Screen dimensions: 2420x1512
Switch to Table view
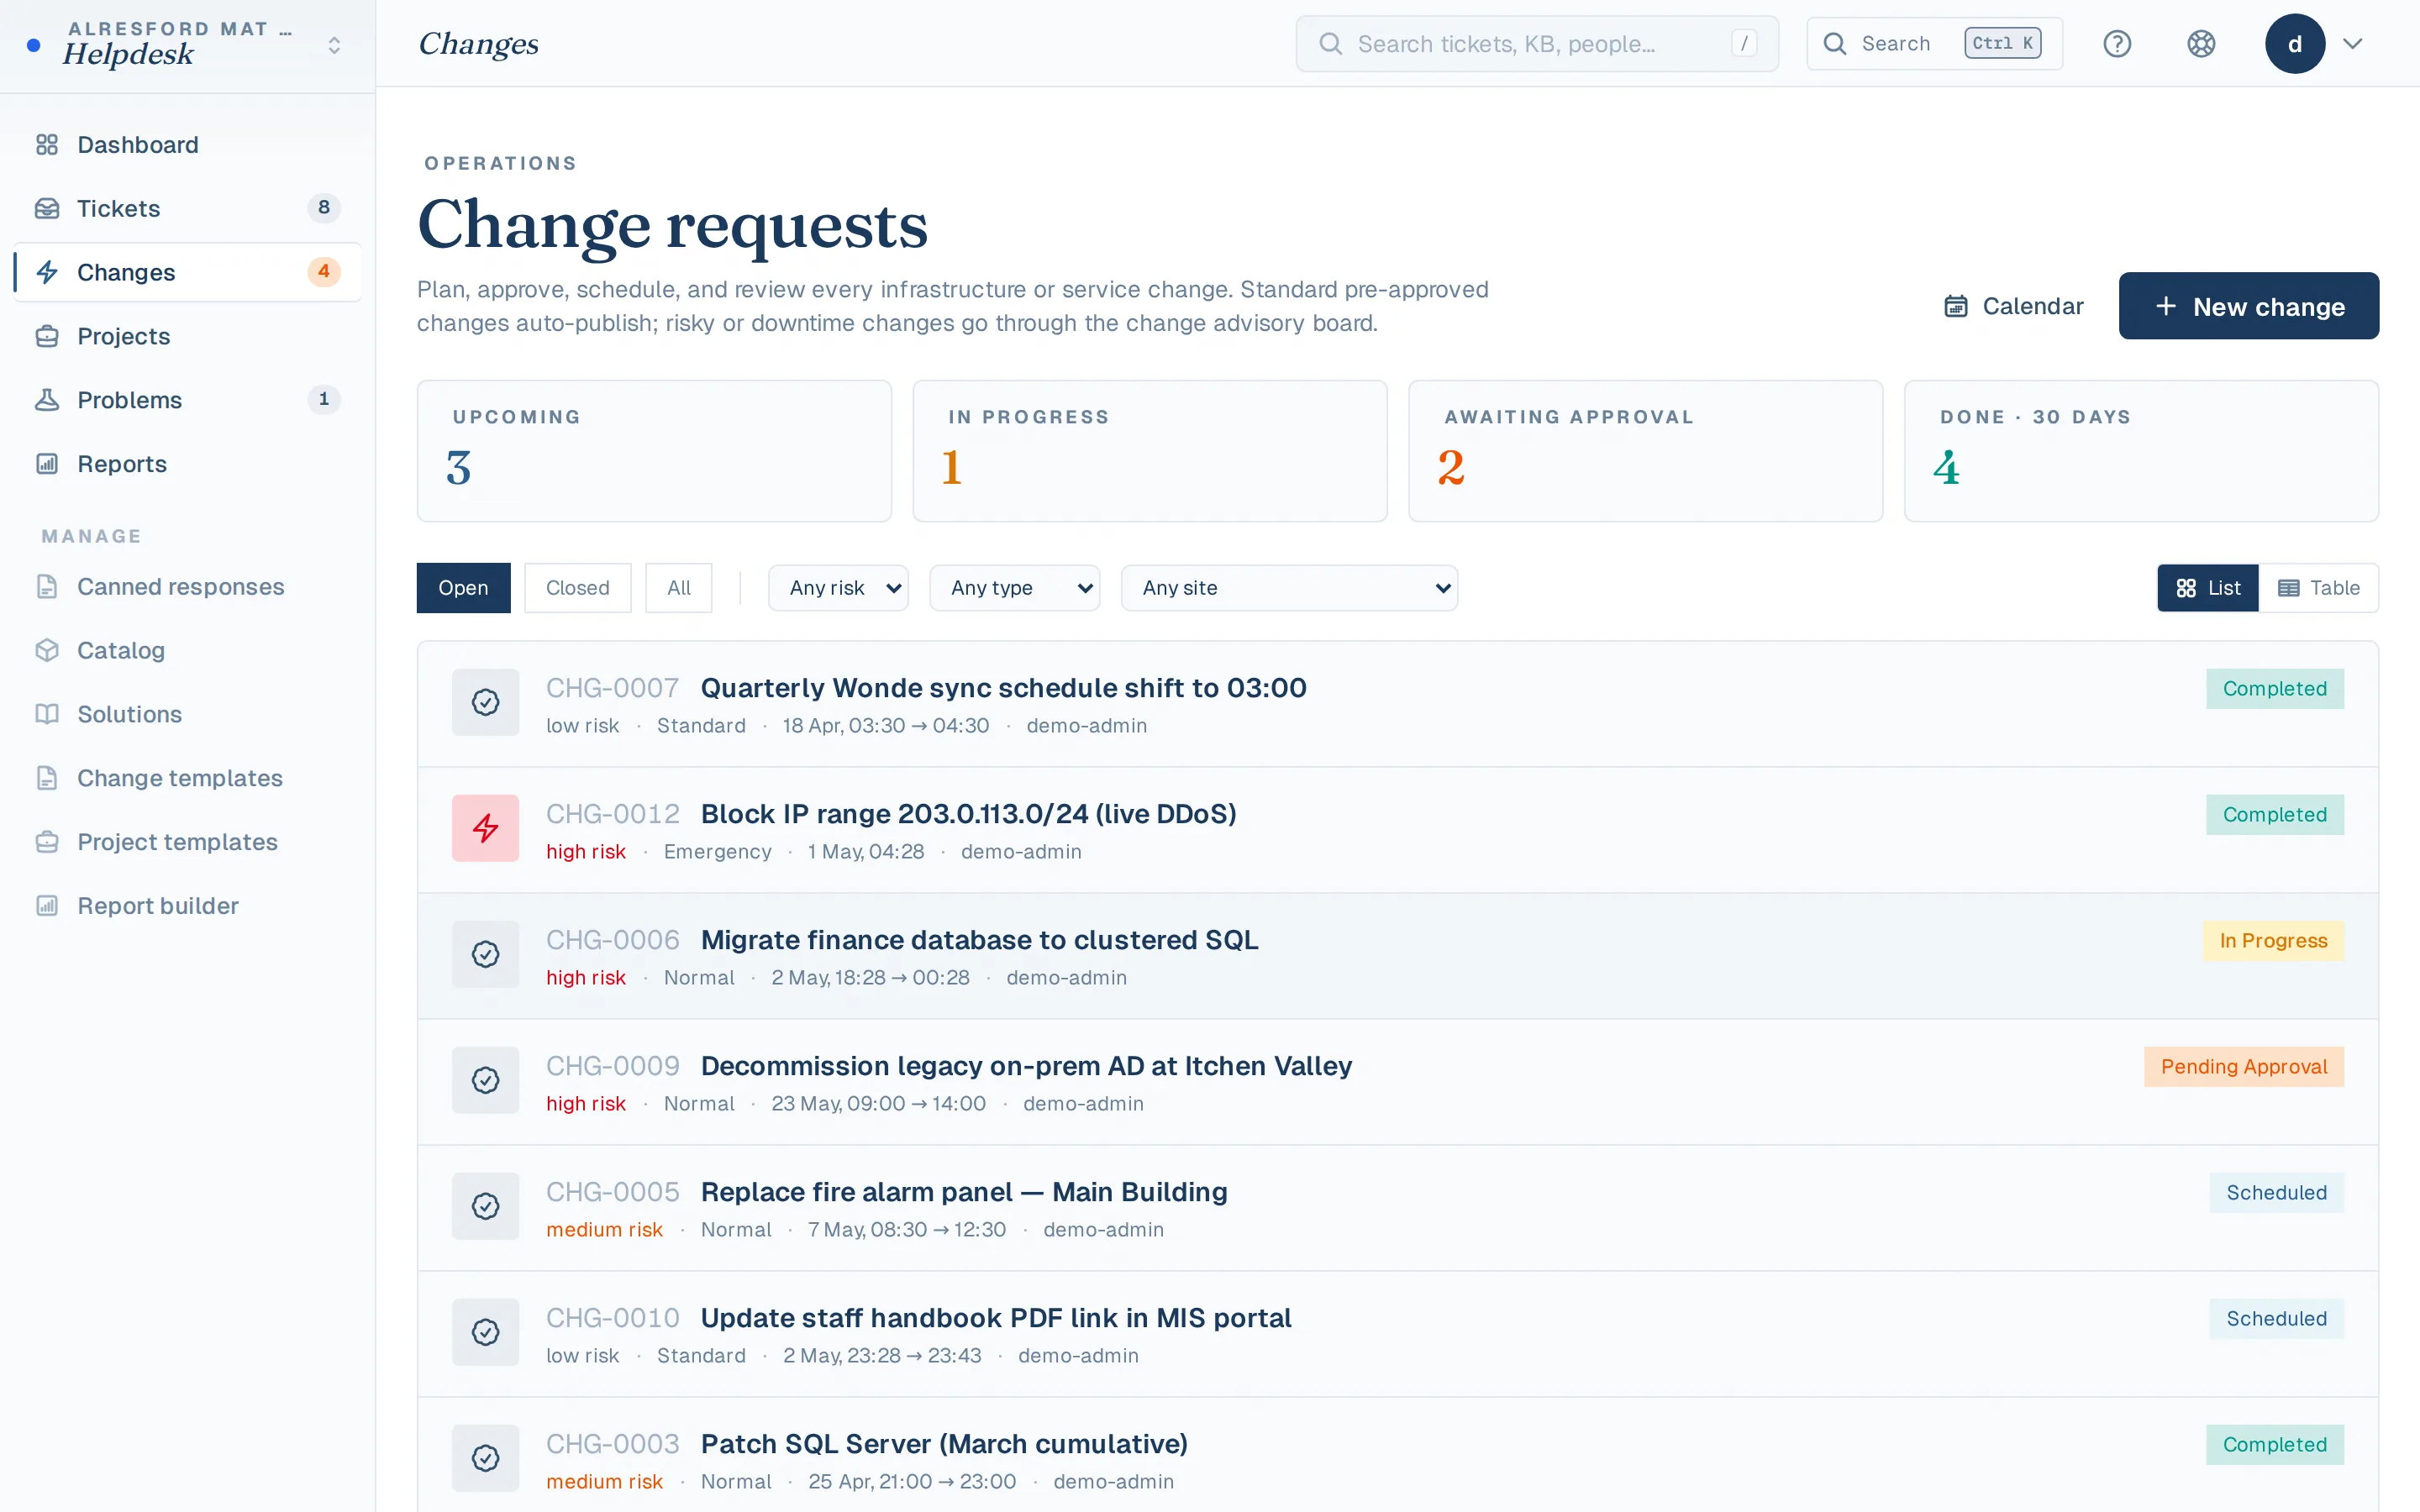pyautogui.click(x=2318, y=588)
